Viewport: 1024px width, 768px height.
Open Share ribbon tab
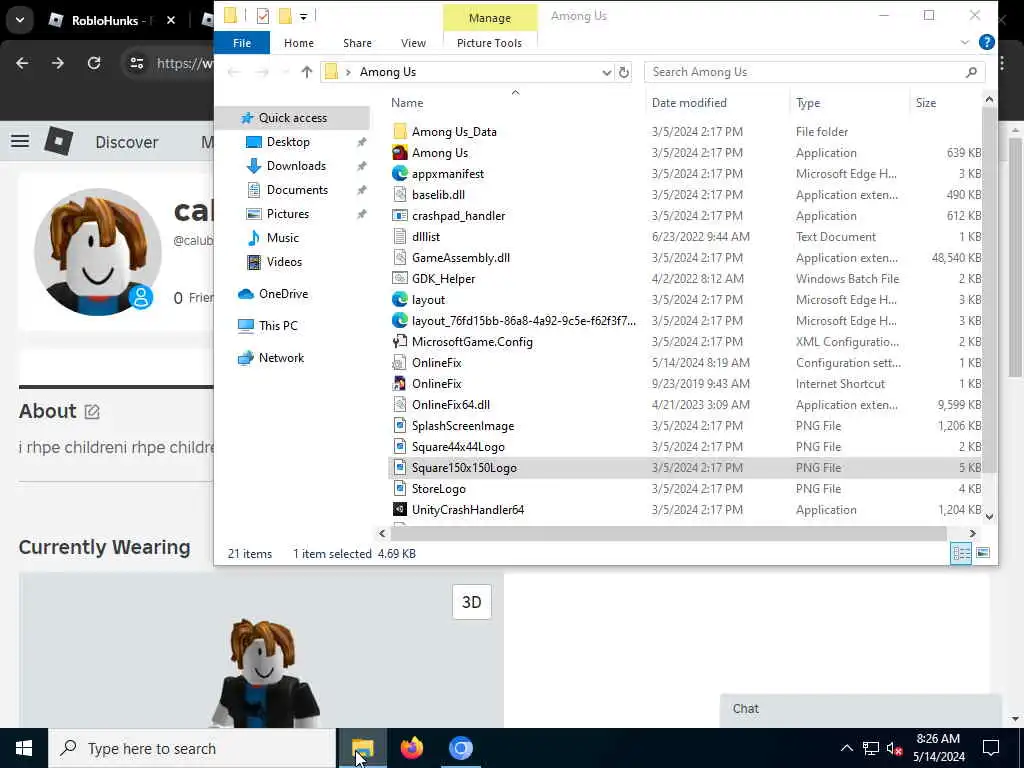pos(357,43)
